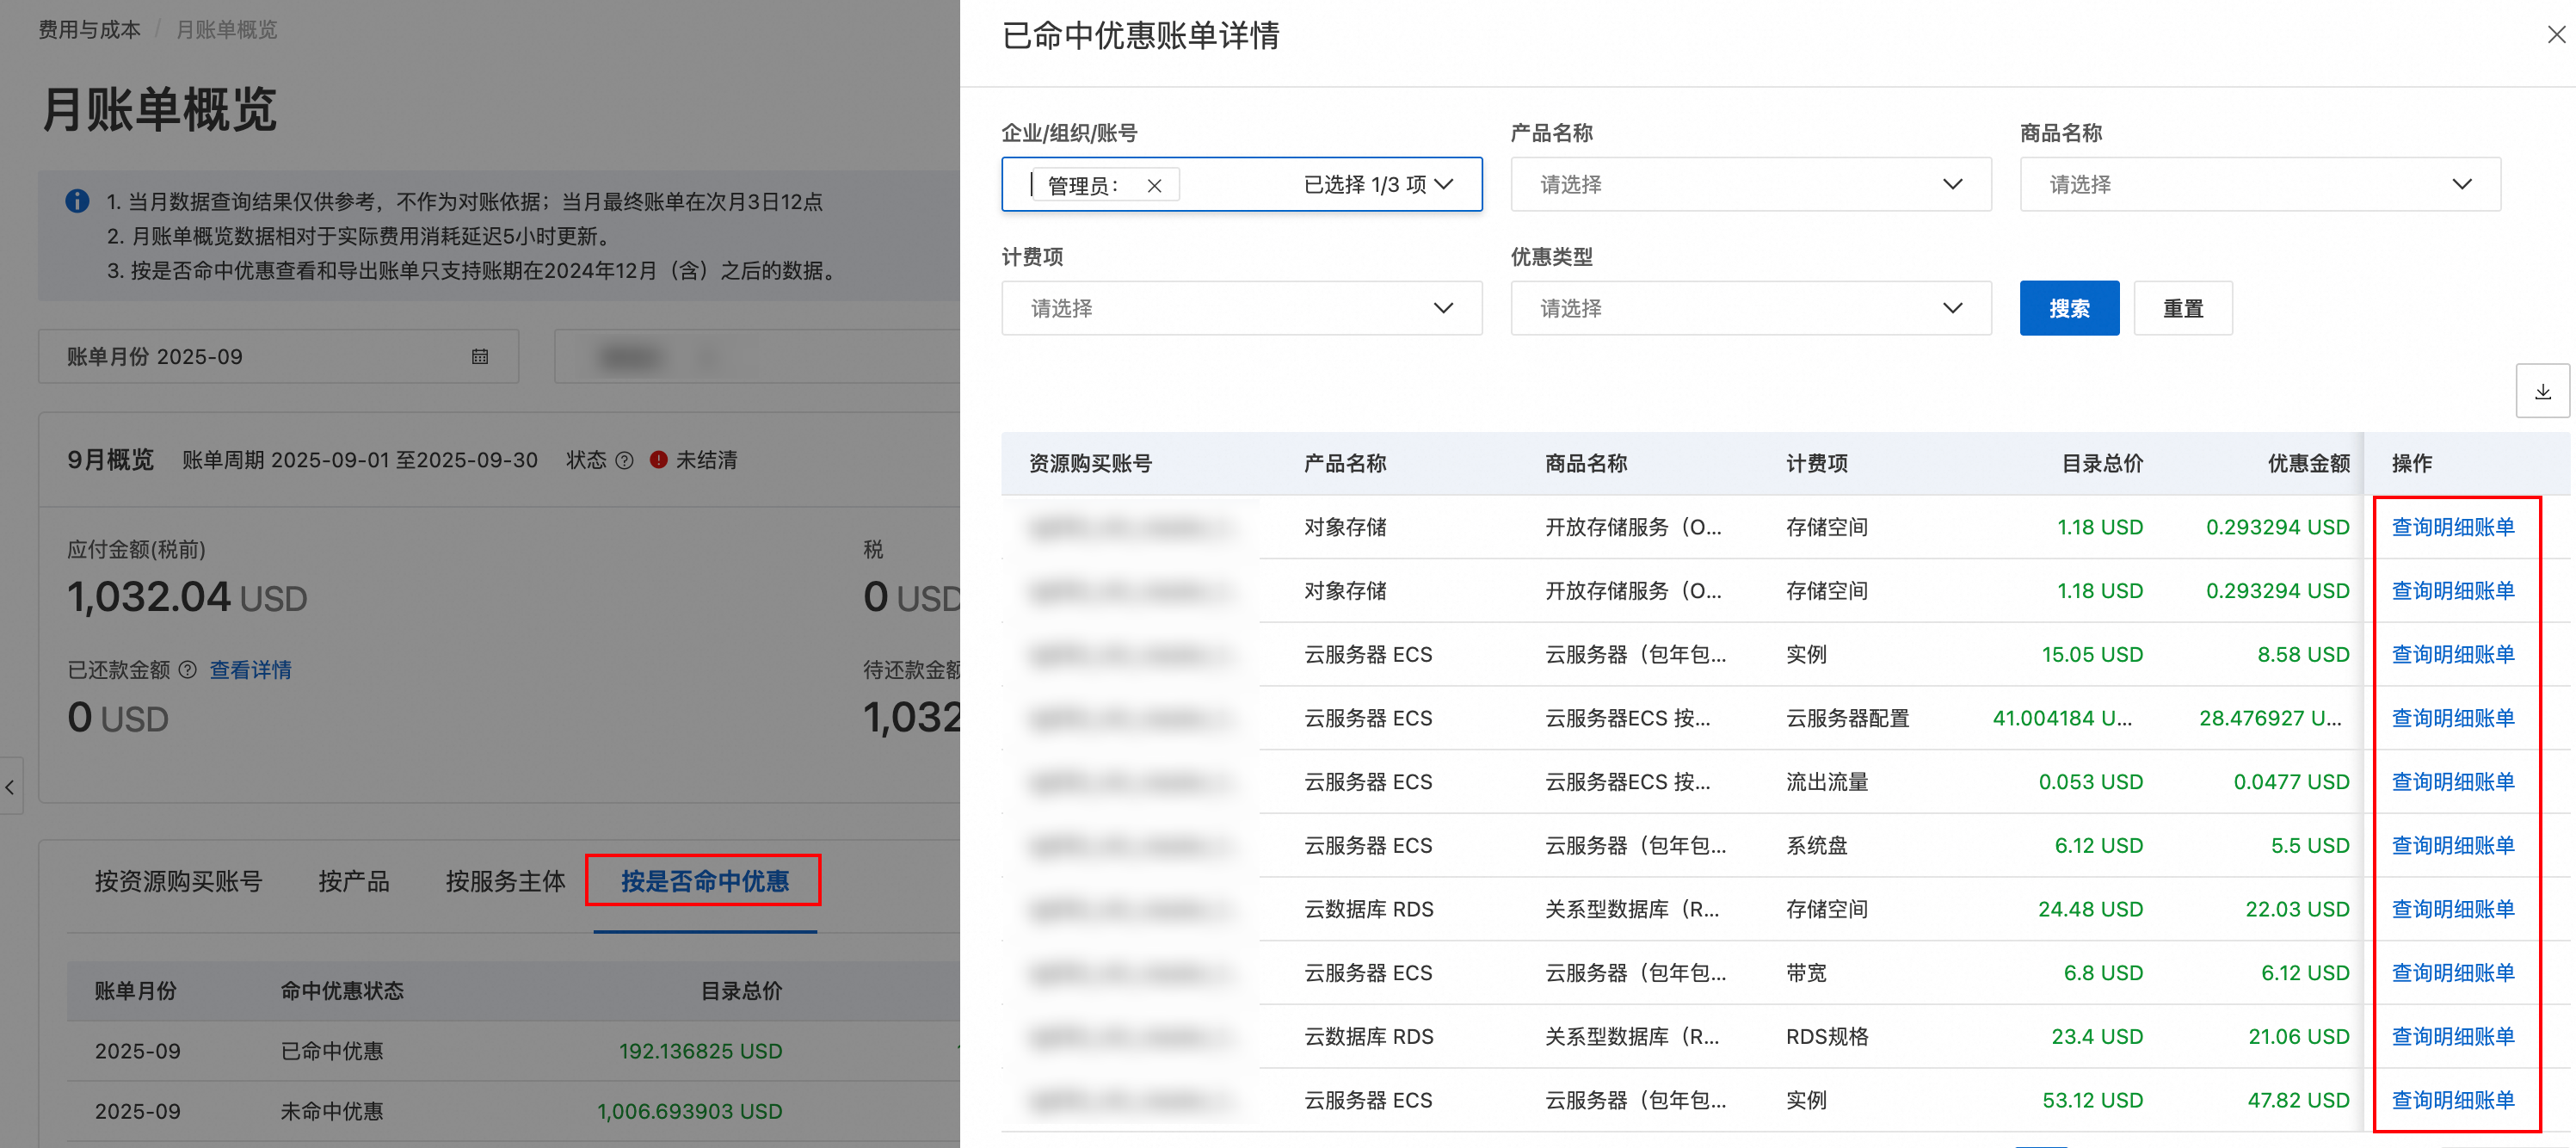Image resolution: width=2576 pixels, height=1148 pixels.
Task: Open the 商品名称 dropdown
Action: click(2259, 185)
